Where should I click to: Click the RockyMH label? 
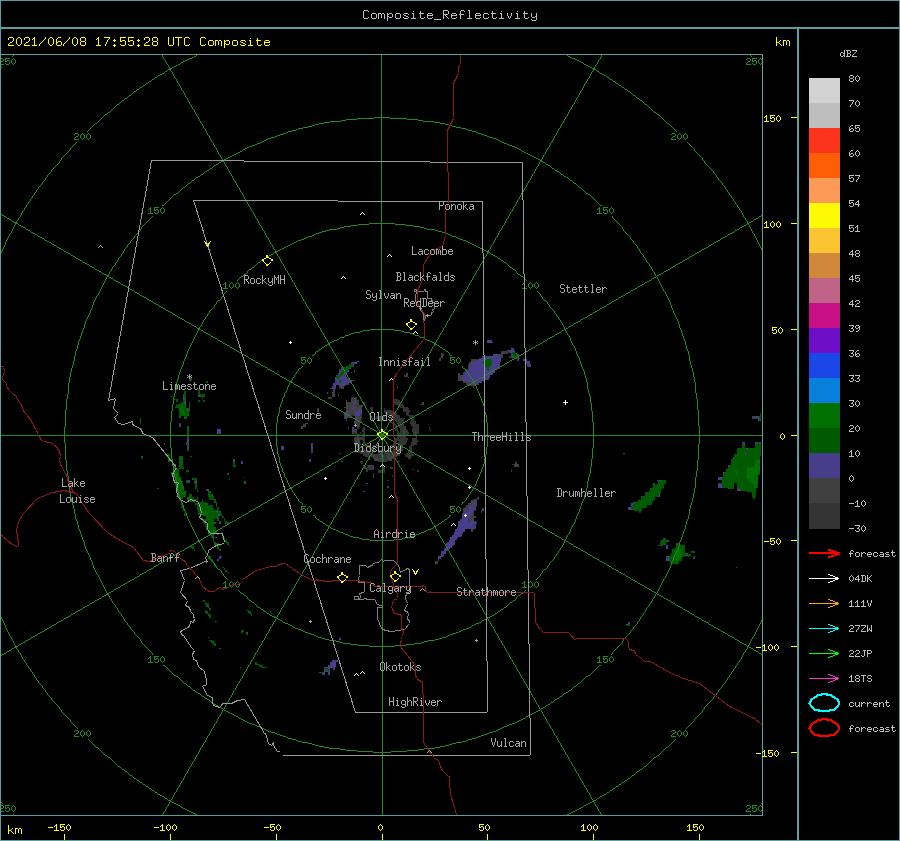264,280
